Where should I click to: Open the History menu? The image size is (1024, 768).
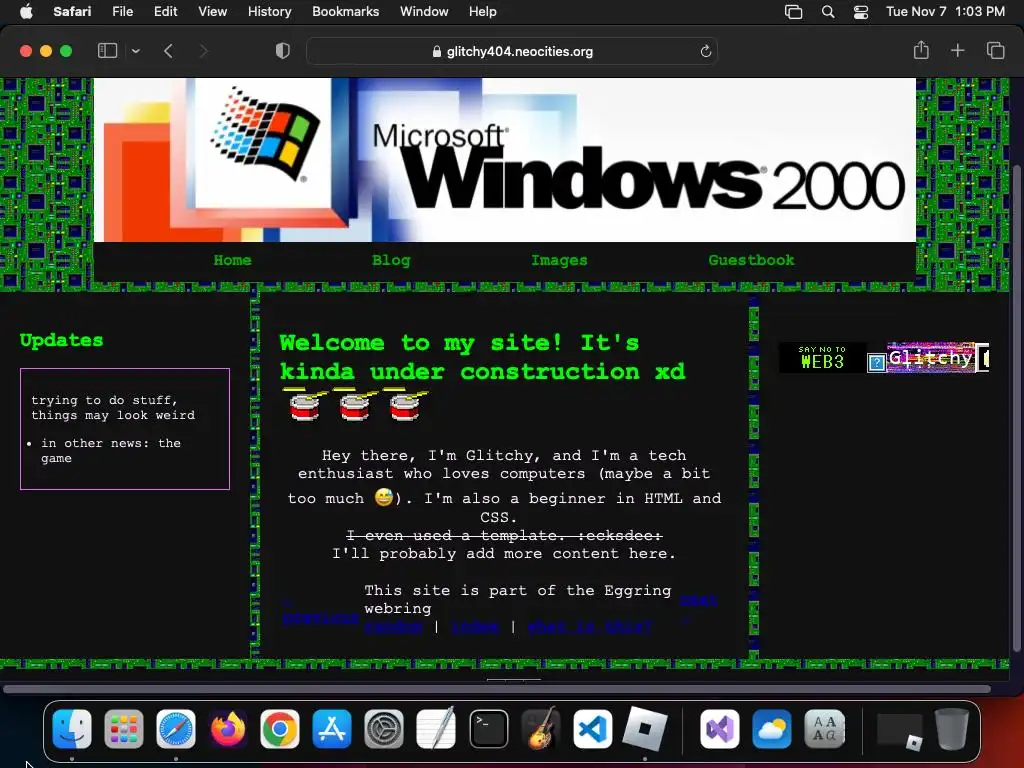(269, 11)
